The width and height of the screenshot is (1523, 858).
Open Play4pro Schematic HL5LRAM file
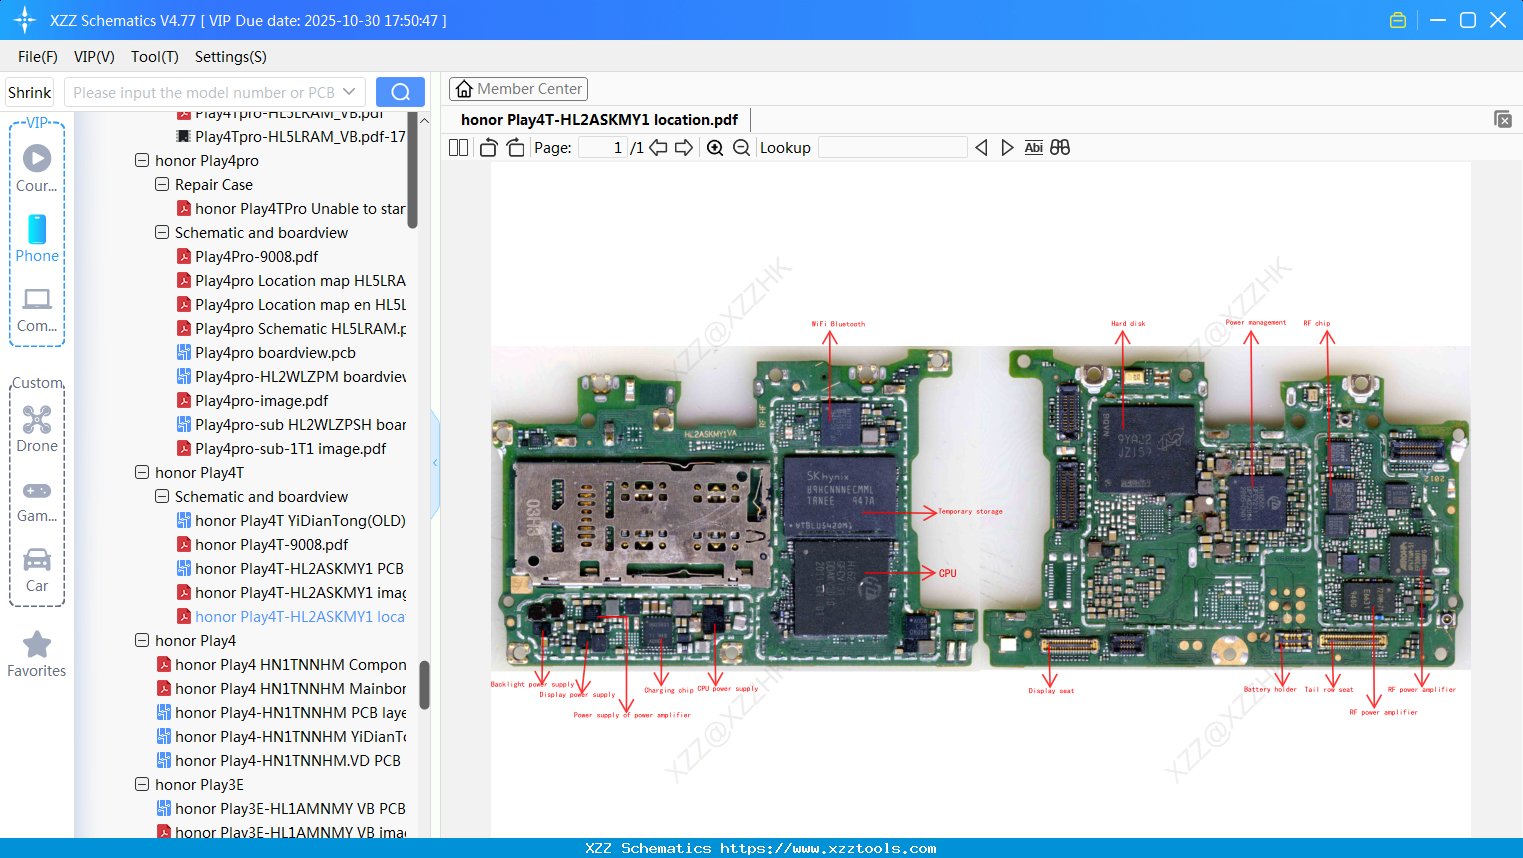(x=291, y=328)
